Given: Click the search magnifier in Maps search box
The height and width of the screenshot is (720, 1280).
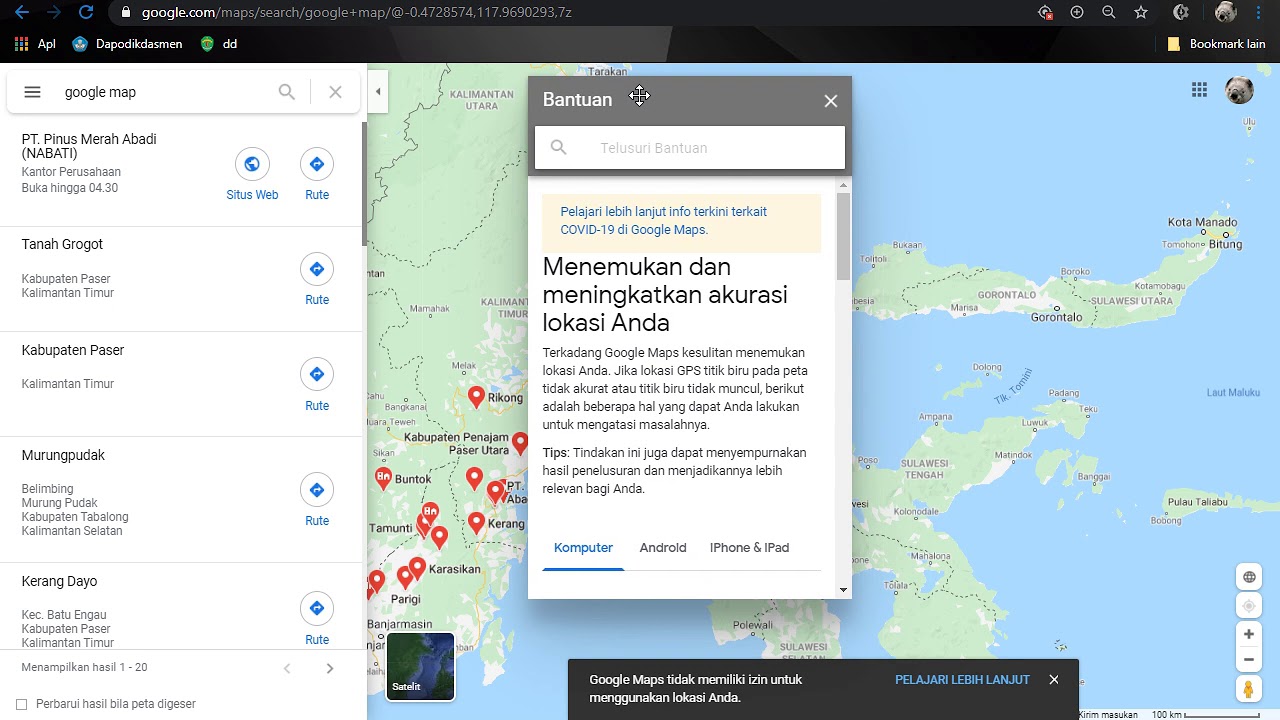Looking at the screenshot, I should click(x=287, y=92).
